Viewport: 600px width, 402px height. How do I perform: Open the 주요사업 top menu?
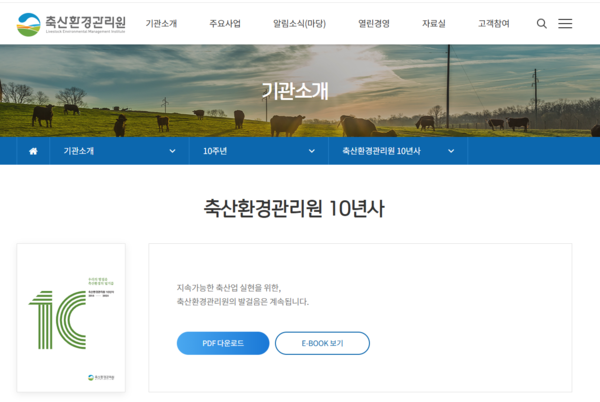pyautogui.click(x=226, y=23)
